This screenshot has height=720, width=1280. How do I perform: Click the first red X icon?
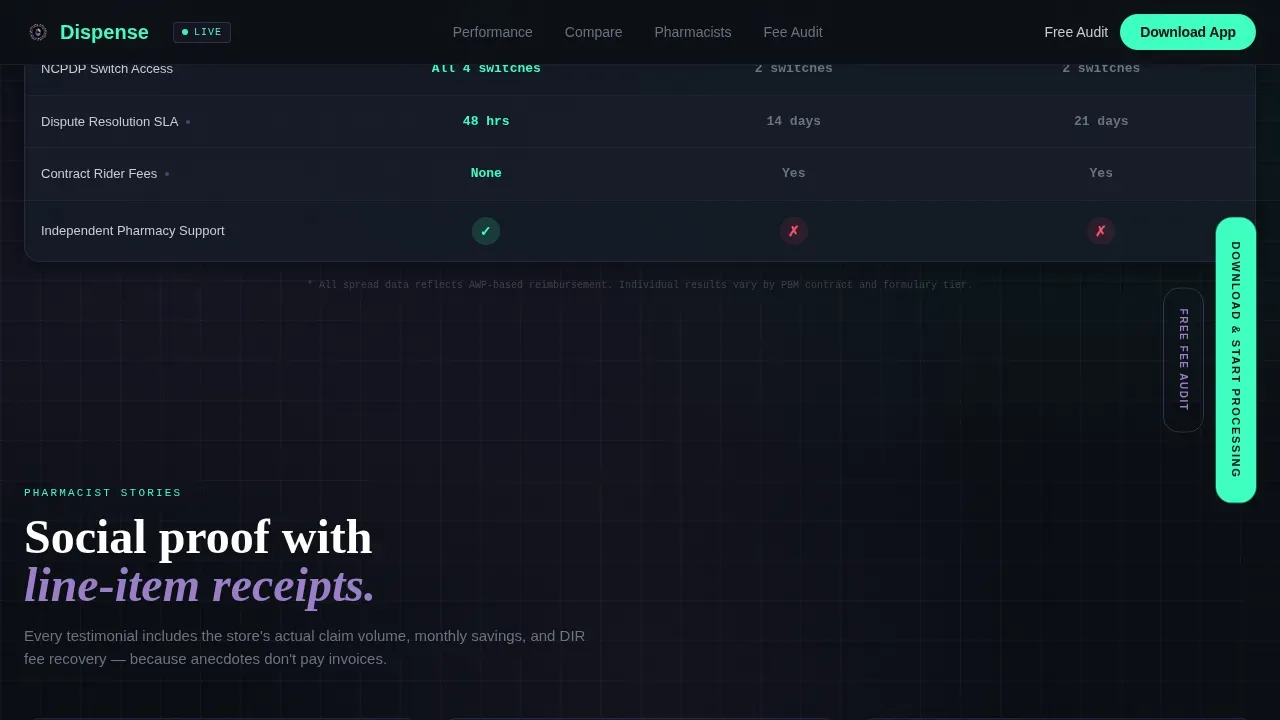click(793, 231)
